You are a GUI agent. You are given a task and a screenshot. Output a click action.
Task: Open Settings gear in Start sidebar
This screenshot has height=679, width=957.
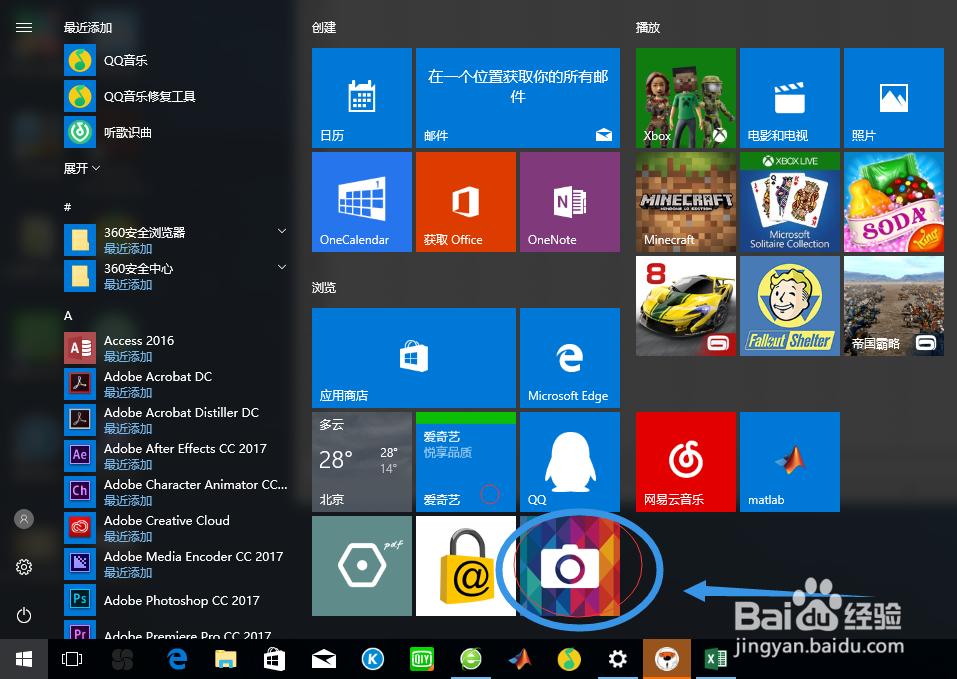pyautogui.click(x=24, y=567)
